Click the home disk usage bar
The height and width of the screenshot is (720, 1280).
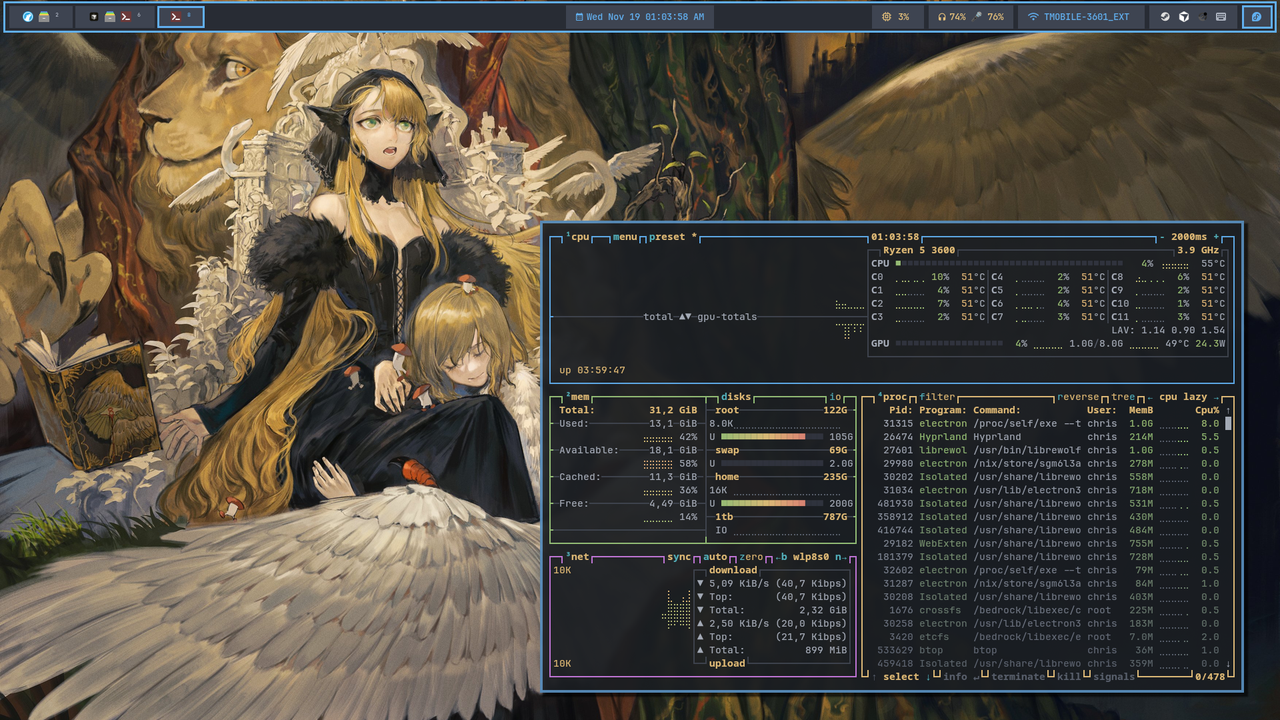[x=771, y=503]
